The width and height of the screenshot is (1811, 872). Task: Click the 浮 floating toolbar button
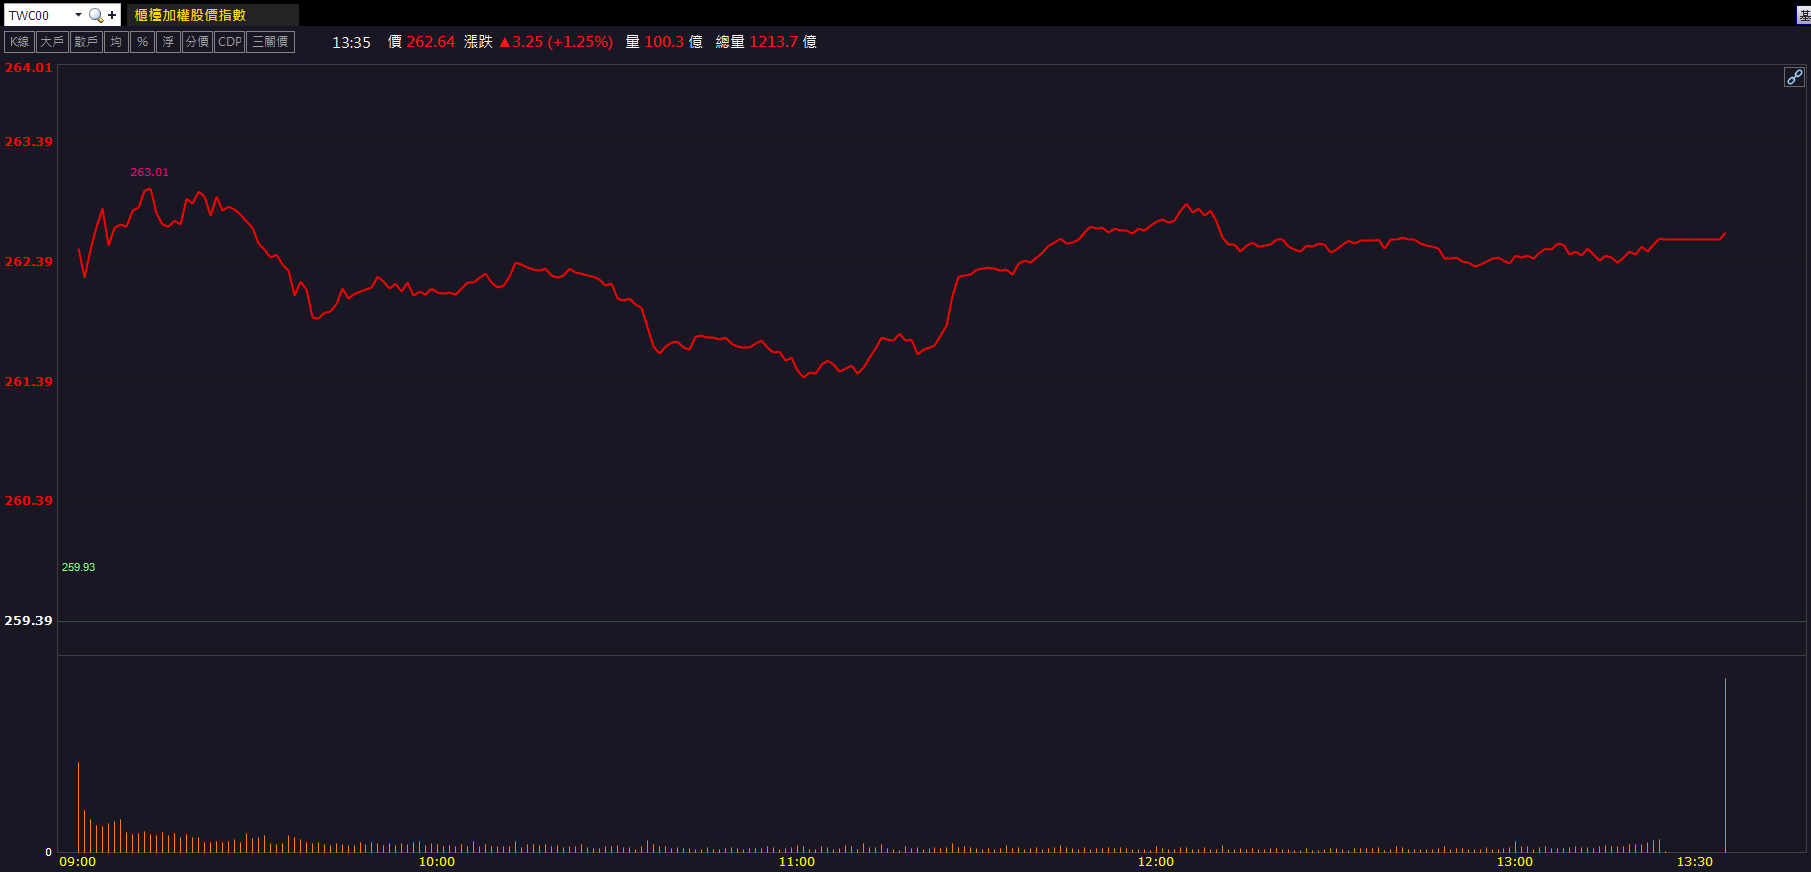pyautogui.click(x=168, y=42)
